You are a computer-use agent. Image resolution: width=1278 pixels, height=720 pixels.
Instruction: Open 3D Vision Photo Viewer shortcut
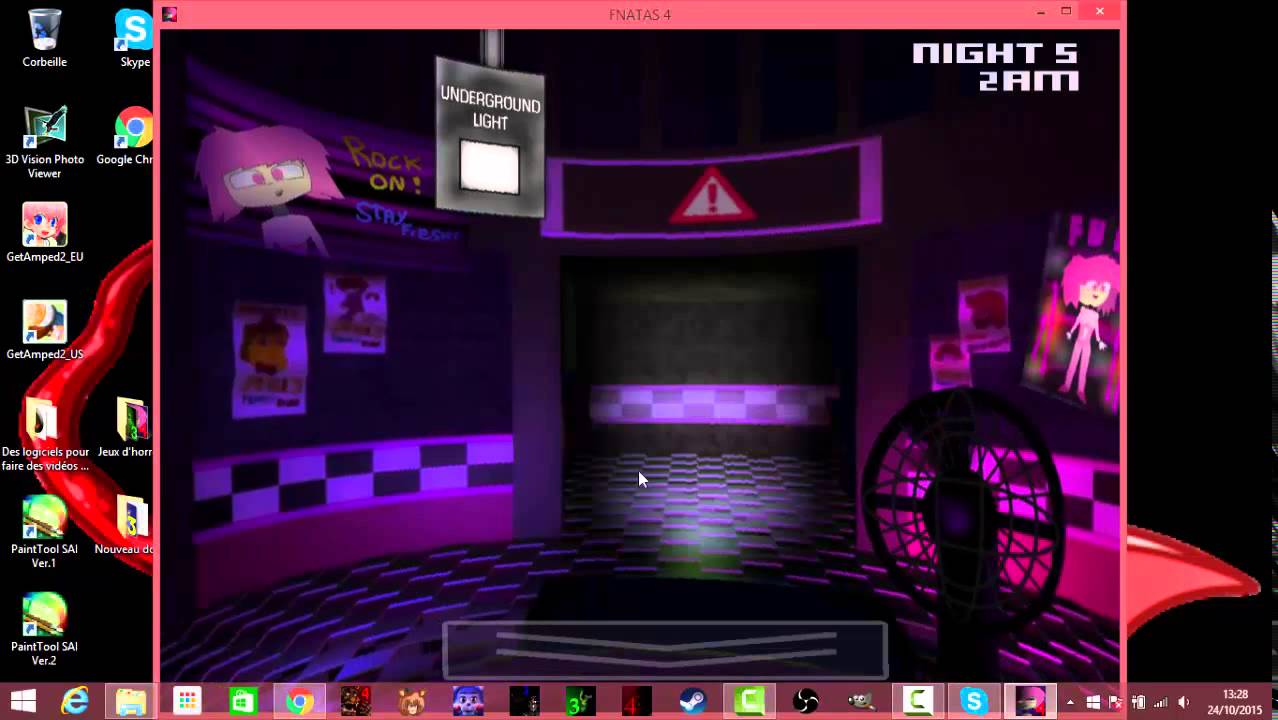pyautogui.click(x=44, y=142)
